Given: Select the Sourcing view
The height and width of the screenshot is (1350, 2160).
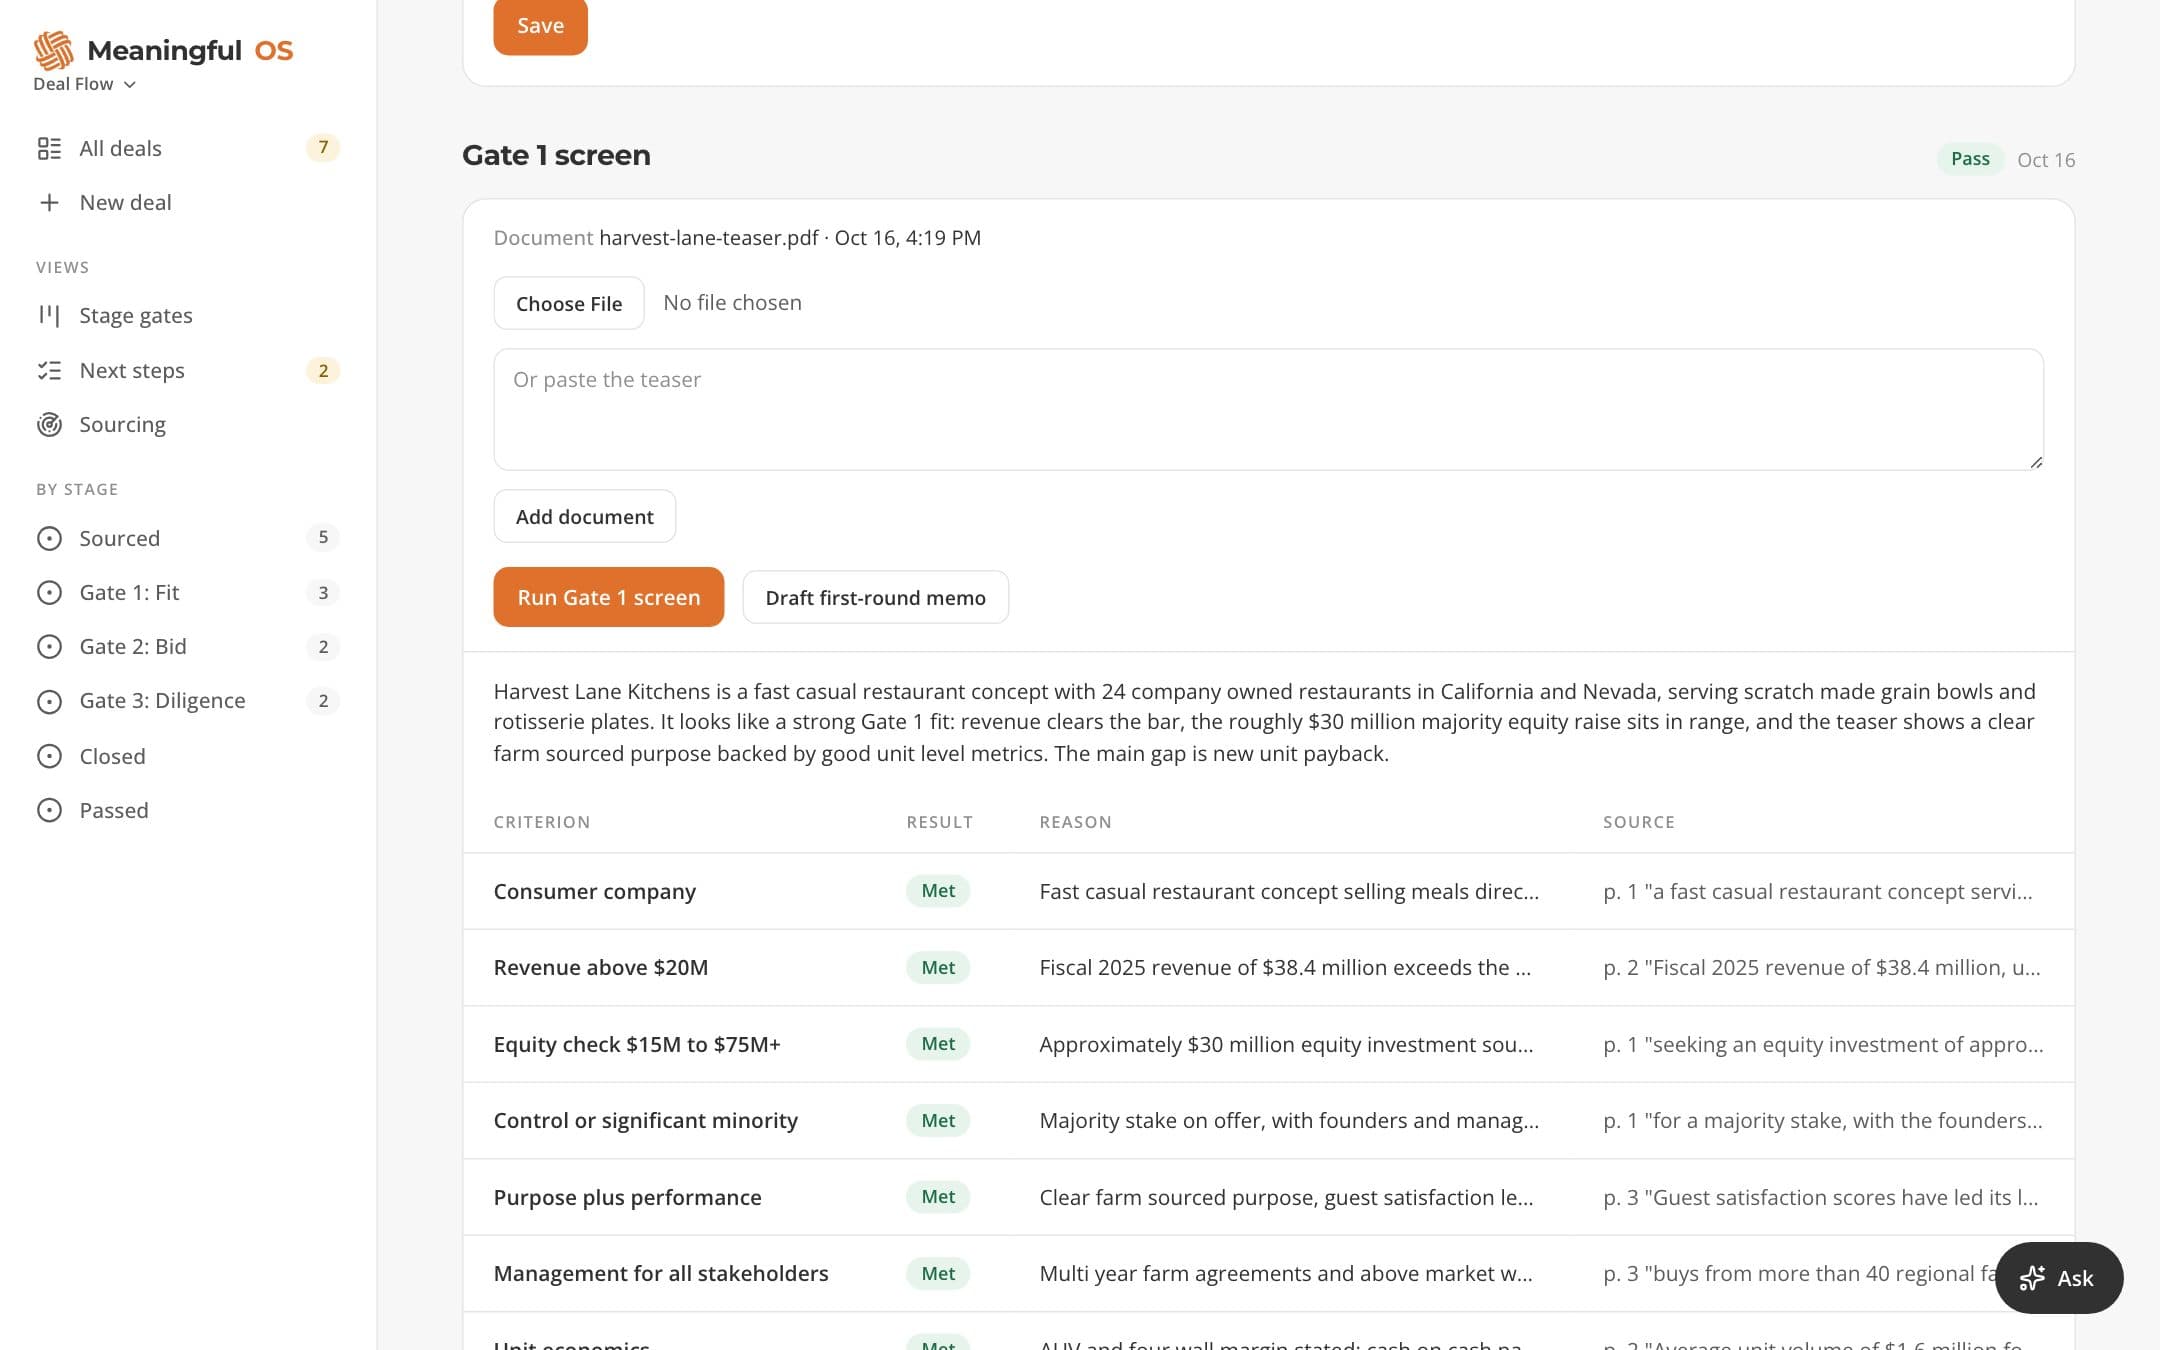Looking at the screenshot, I should (188, 424).
